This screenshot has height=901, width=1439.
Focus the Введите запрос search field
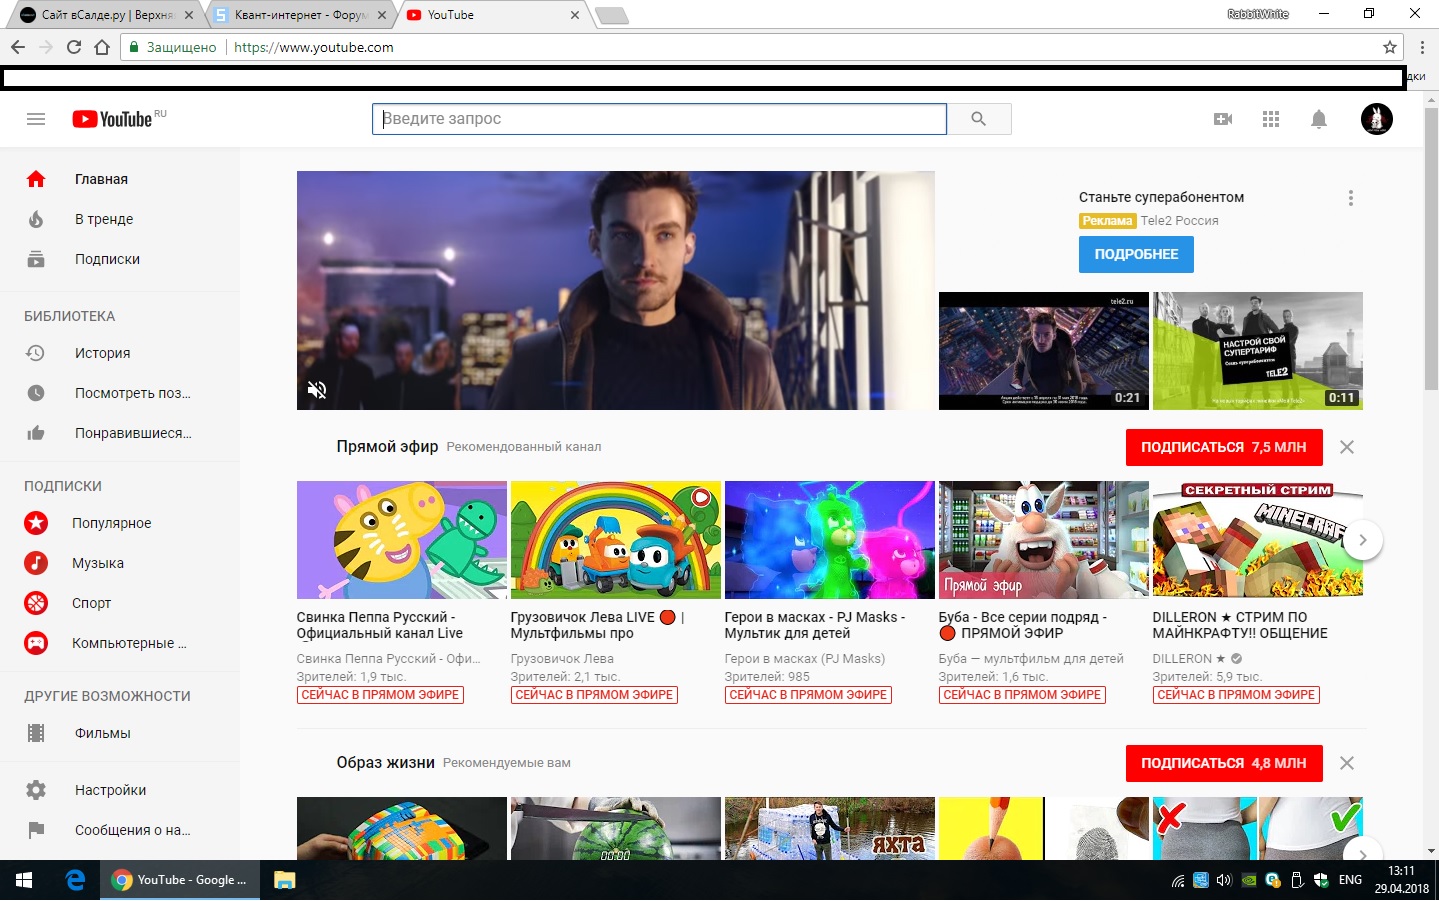click(x=660, y=119)
